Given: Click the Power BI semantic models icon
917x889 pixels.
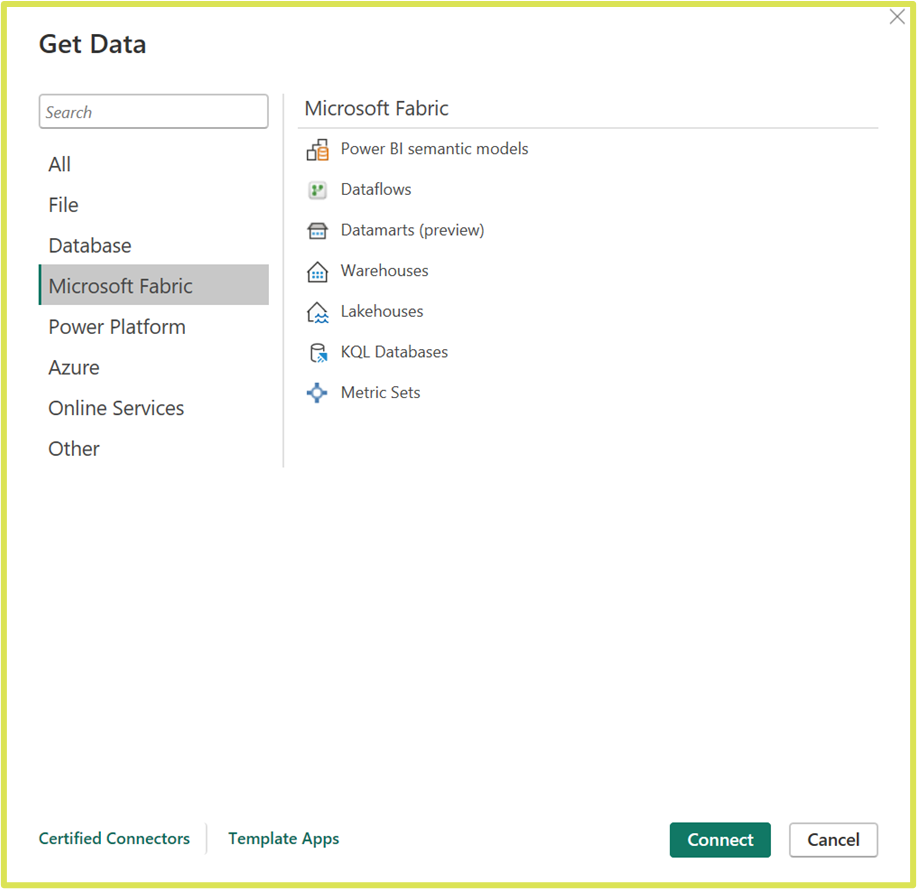Looking at the screenshot, I should click(x=318, y=150).
